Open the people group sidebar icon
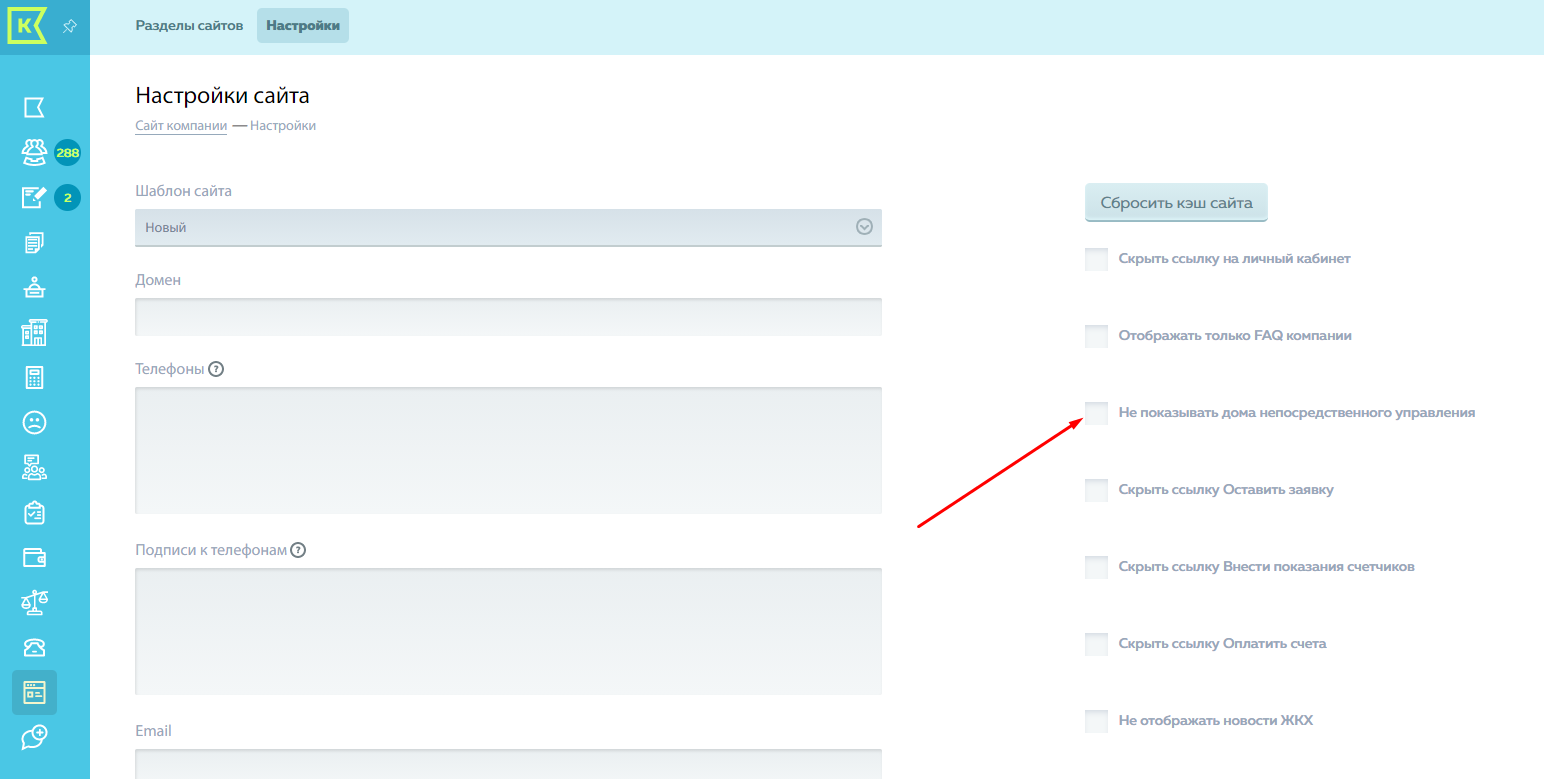The image size is (1544, 779). pos(34,152)
